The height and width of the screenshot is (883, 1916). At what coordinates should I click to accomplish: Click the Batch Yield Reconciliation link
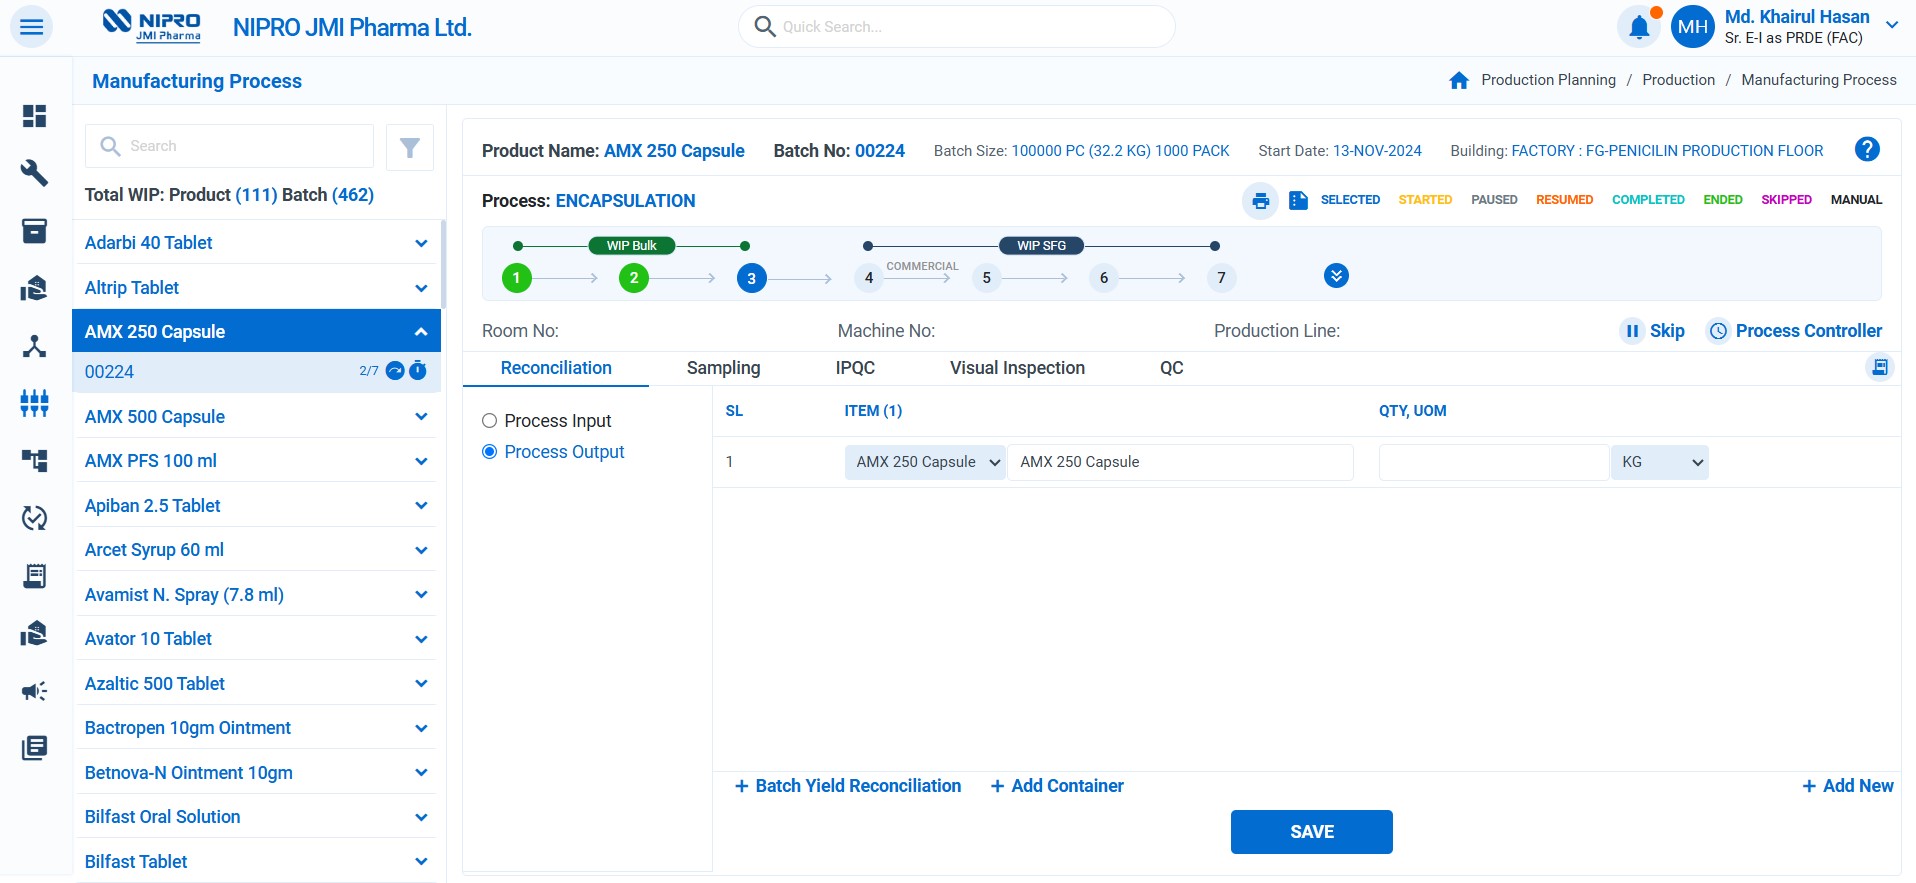[848, 786]
